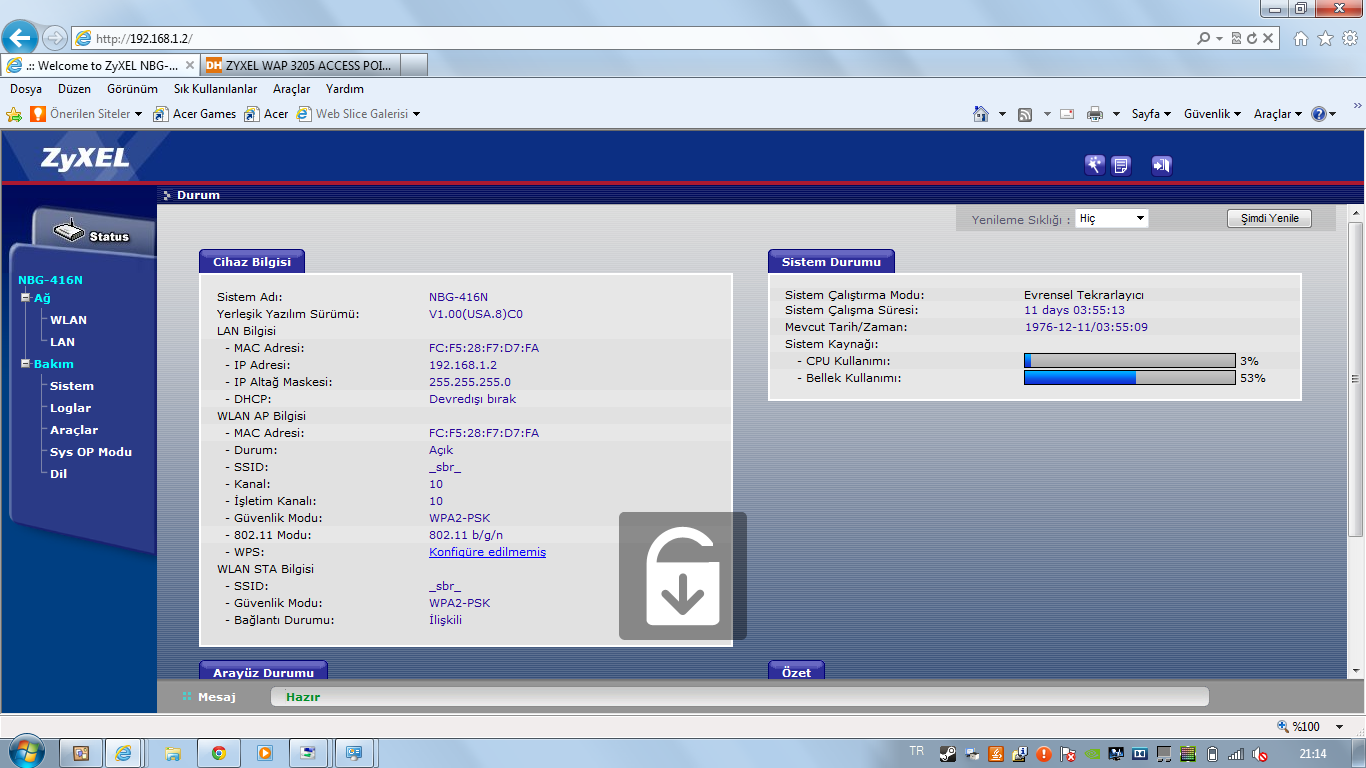This screenshot has height=768, width=1366.
Task: Open the Sık Kullanılanlar menu
Action: pyautogui.click(x=215, y=89)
